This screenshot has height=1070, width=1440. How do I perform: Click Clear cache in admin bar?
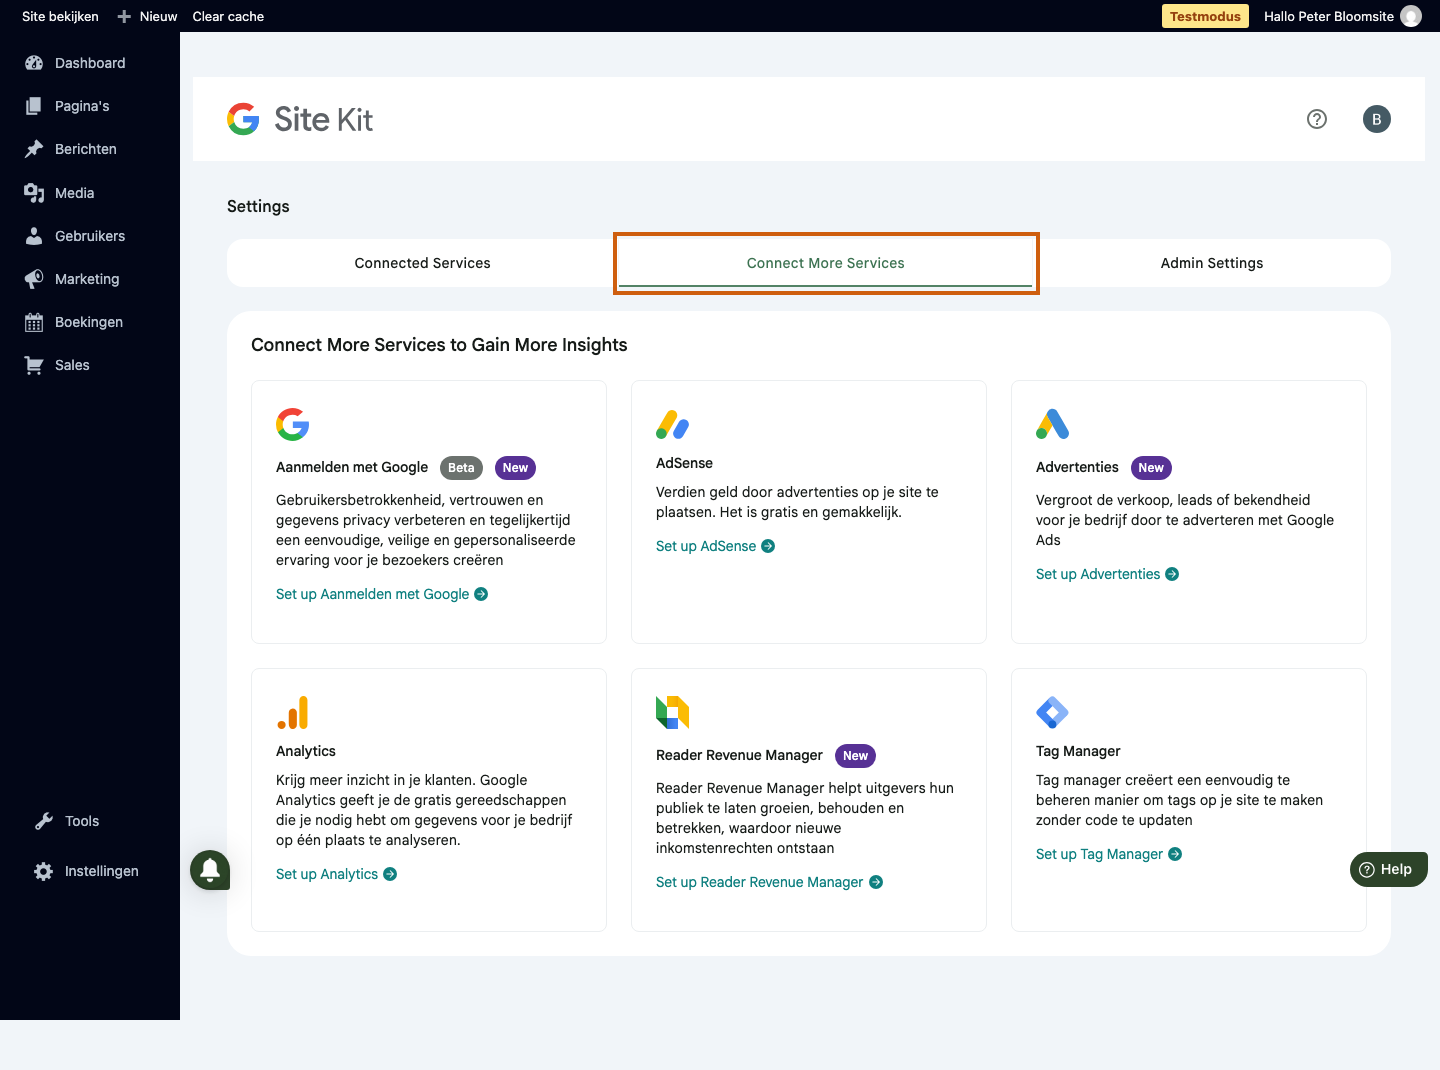[x=228, y=16]
